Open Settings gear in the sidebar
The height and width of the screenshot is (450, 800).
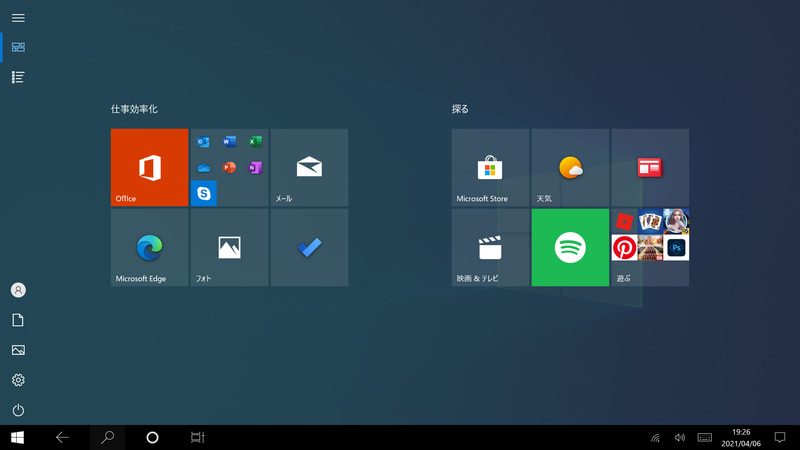click(18, 380)
